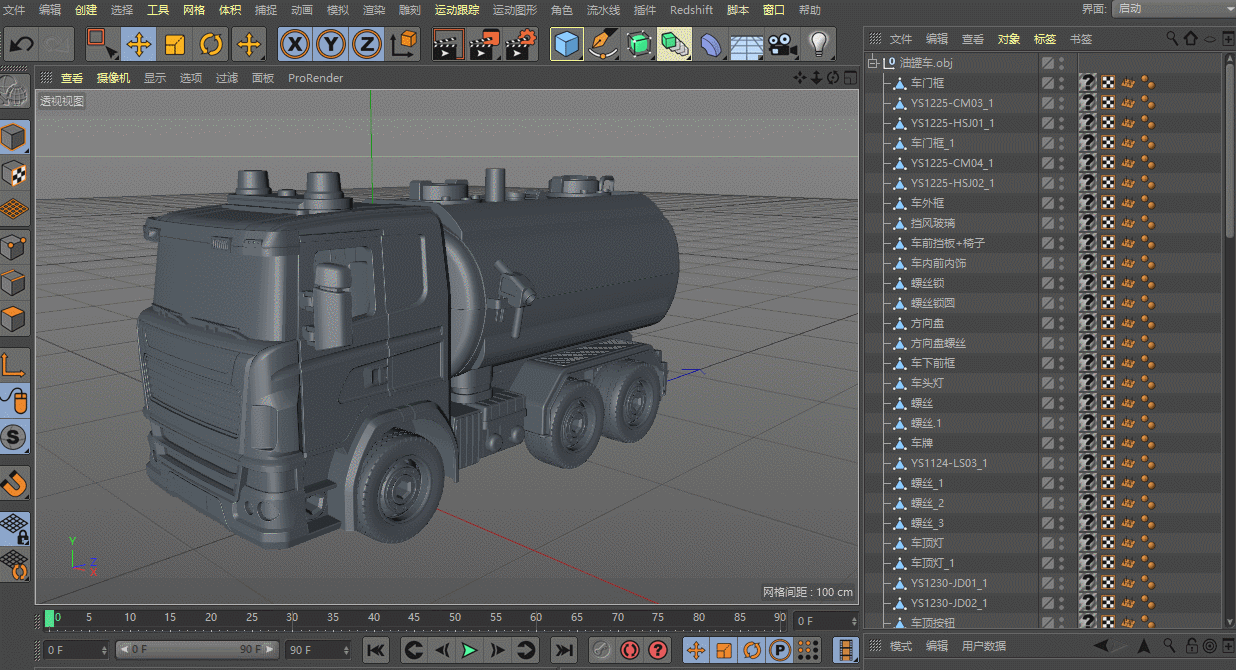This screenshot has width=1236, height=670.
Task: Open Edit Render Settings clapperboard with gear
Action: point(521,44)
